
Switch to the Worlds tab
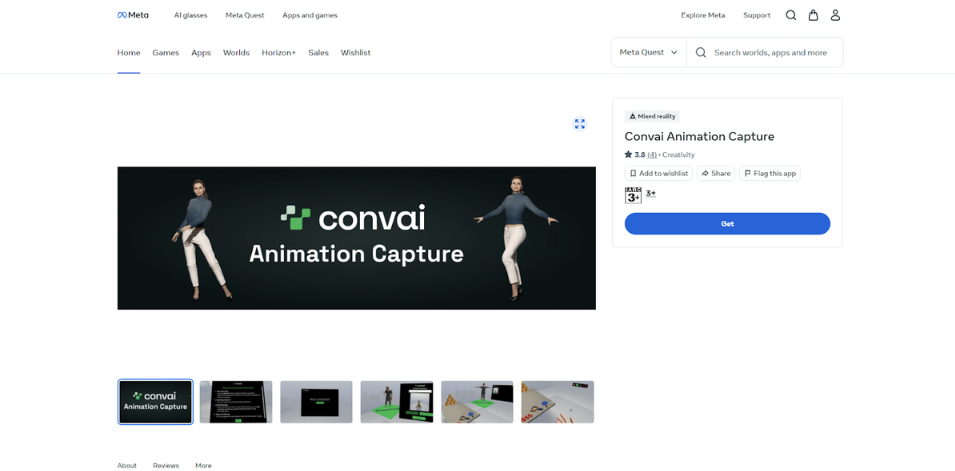click(x=236, y=53)
